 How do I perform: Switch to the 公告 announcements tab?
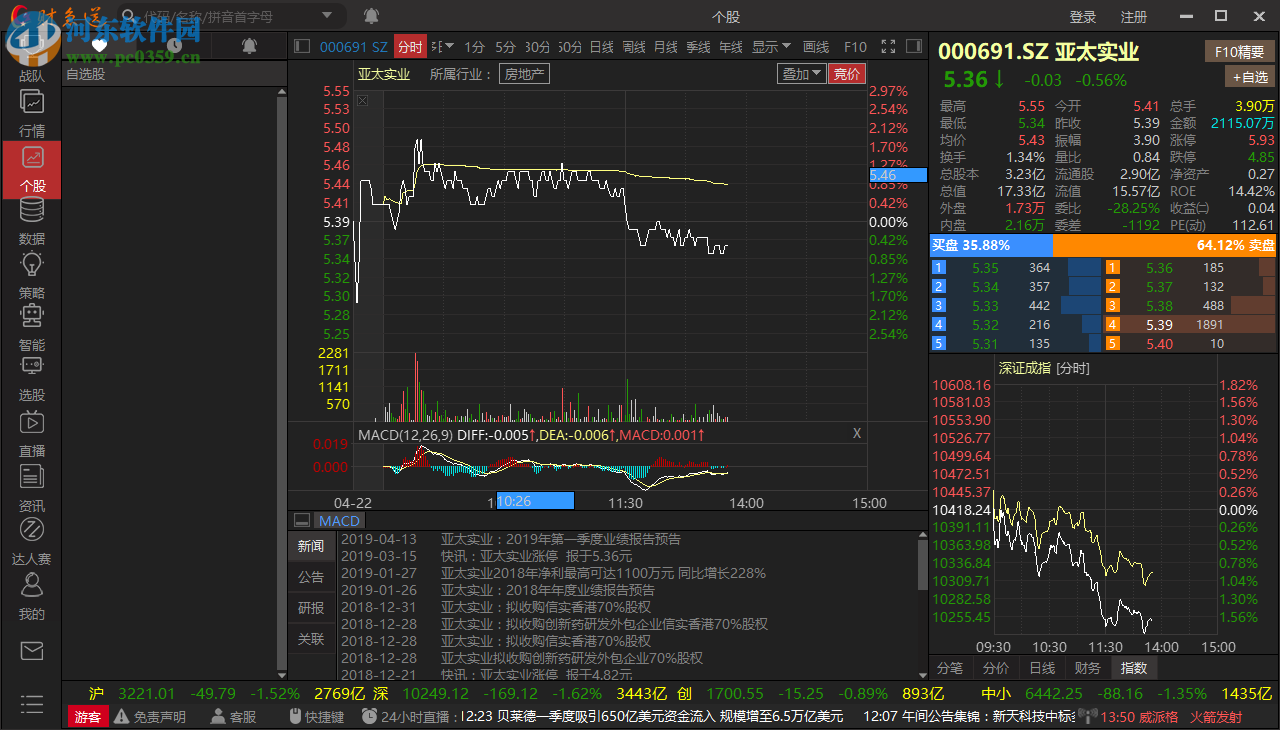tap(311, 576)
